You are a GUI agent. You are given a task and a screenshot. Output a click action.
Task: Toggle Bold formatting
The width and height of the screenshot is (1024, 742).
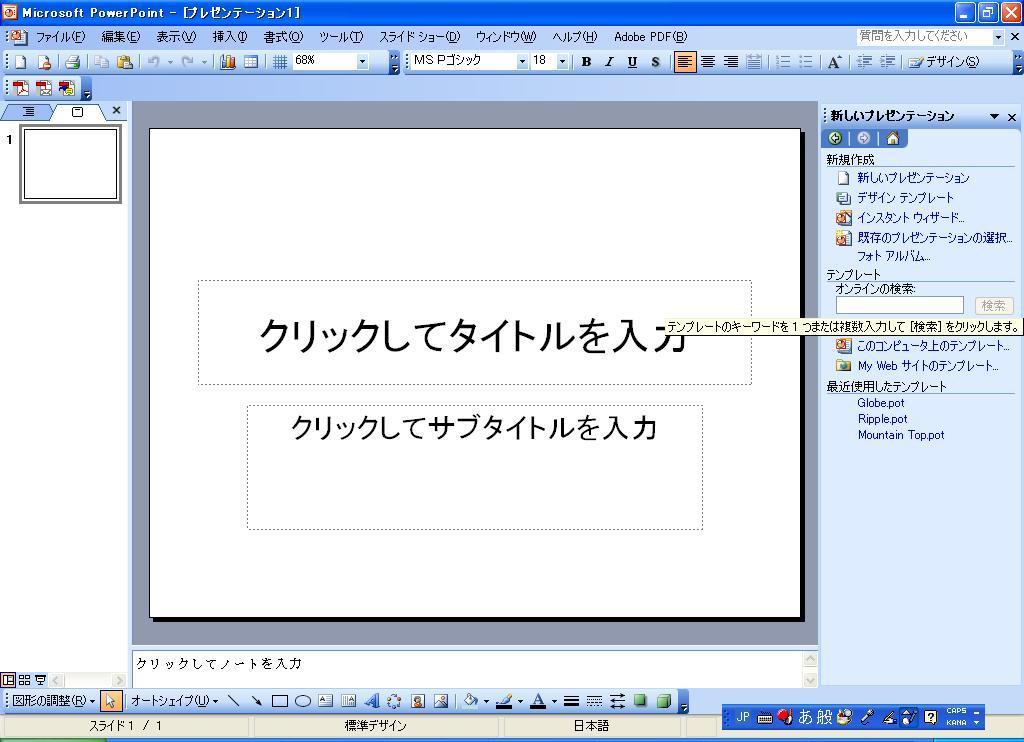tap(586, 62)
